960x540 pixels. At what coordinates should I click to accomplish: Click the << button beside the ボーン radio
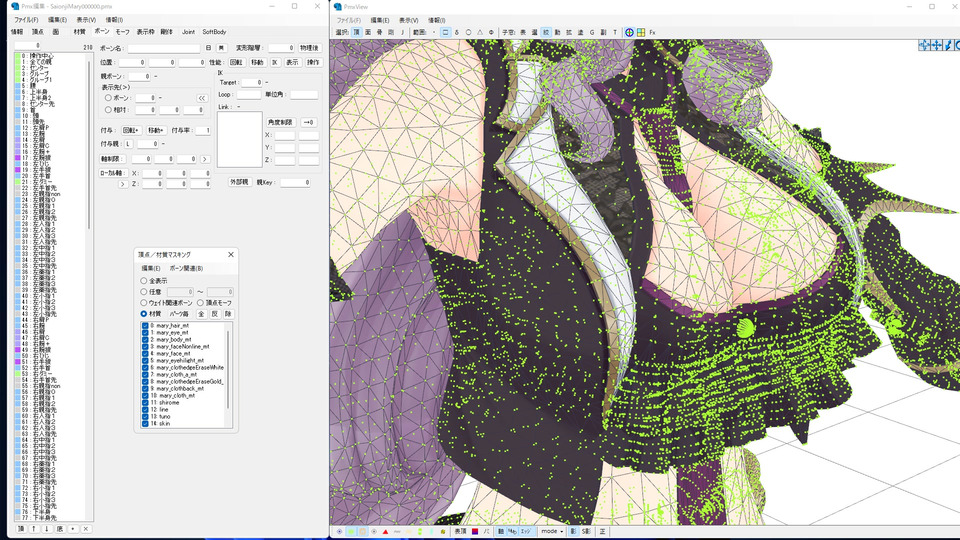tap(201, 98)
